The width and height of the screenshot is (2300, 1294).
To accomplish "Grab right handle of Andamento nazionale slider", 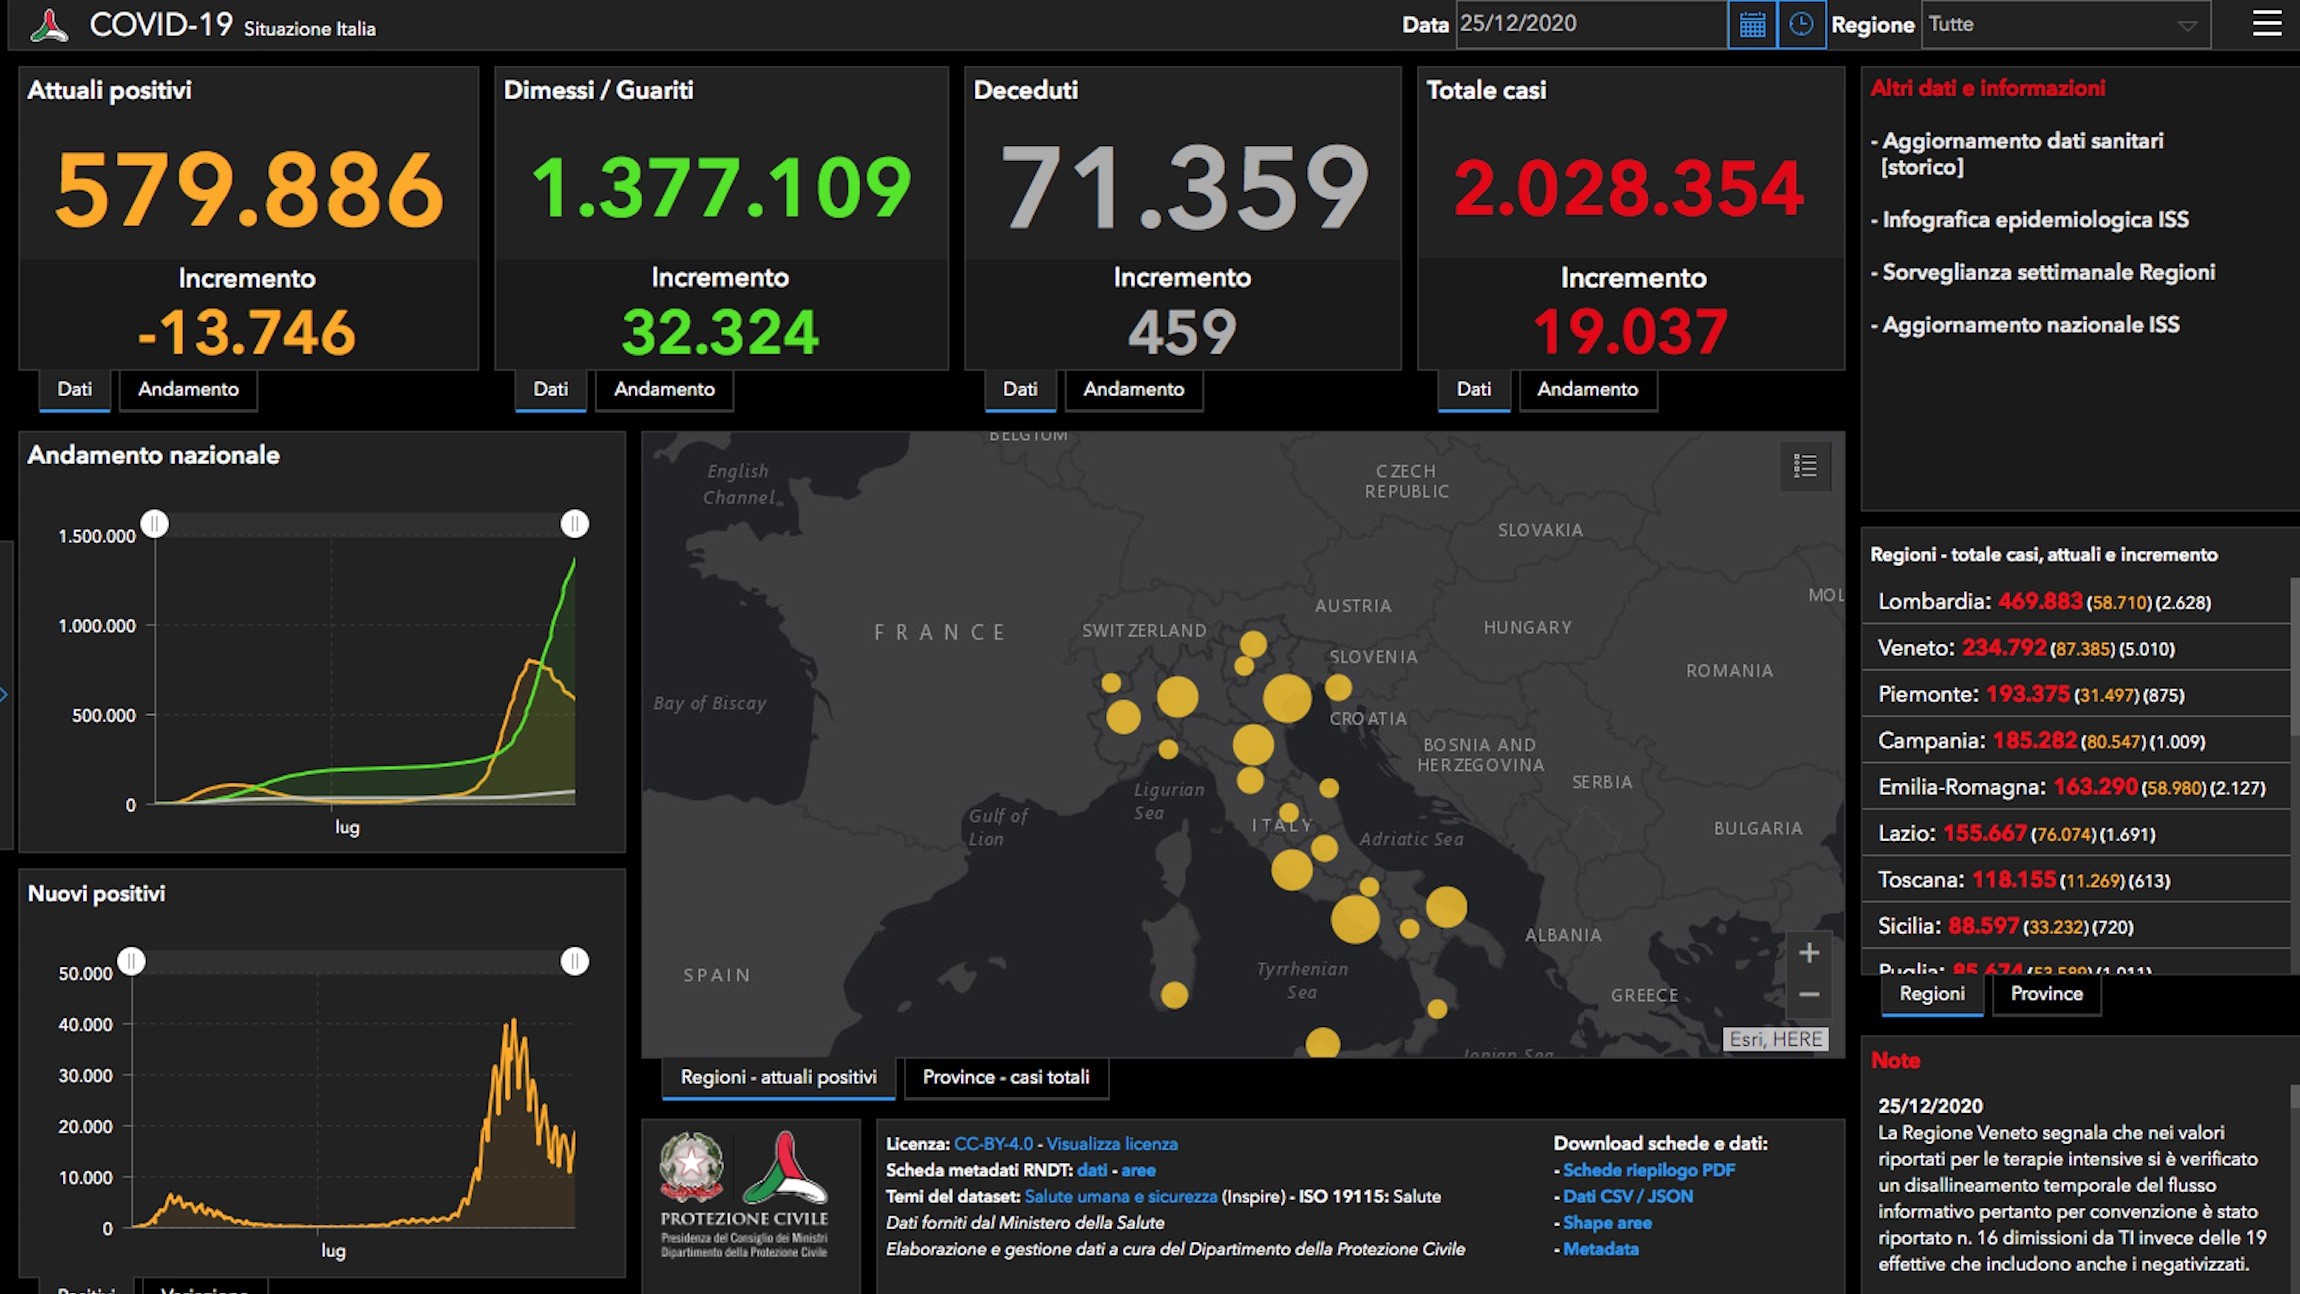I will 575,524.
